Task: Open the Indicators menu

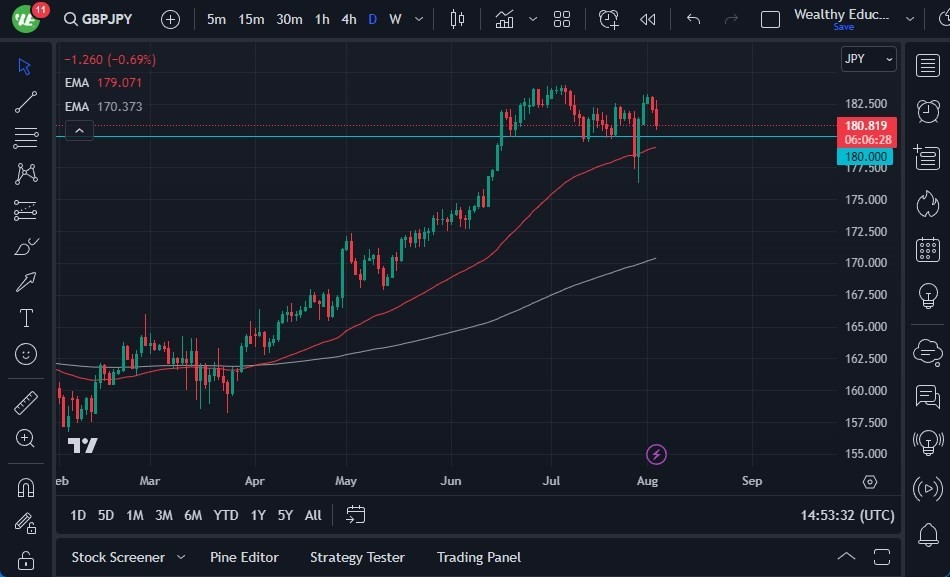Action: [505, 18]
